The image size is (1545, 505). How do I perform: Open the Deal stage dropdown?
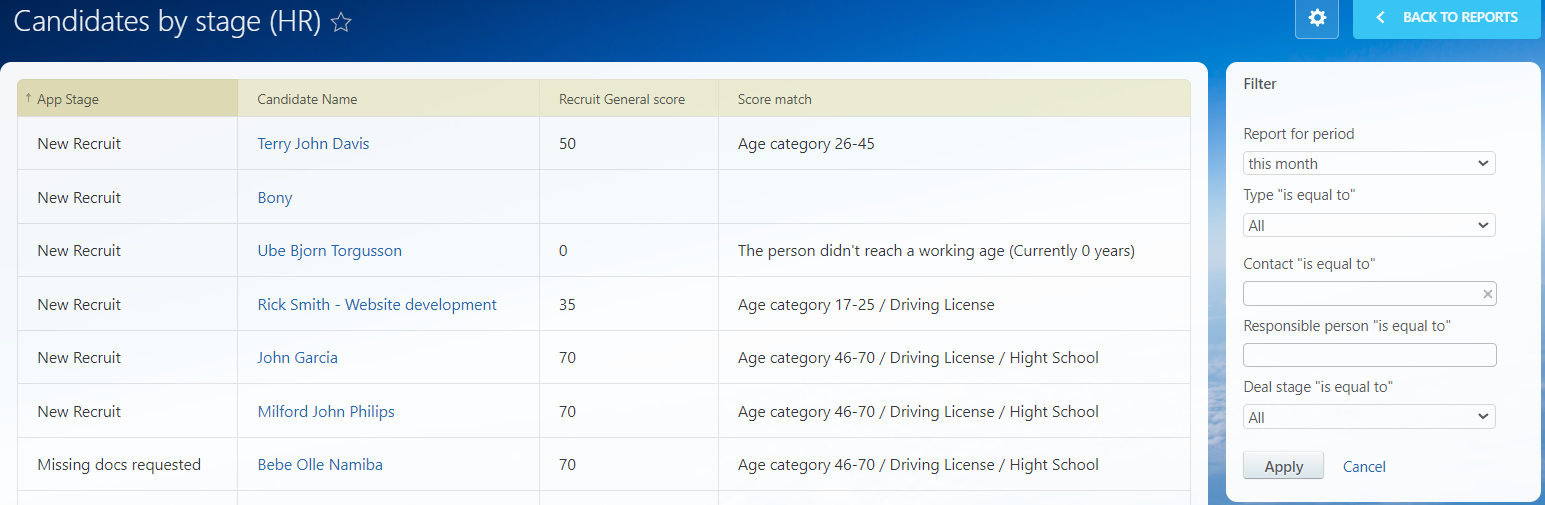1368,417
